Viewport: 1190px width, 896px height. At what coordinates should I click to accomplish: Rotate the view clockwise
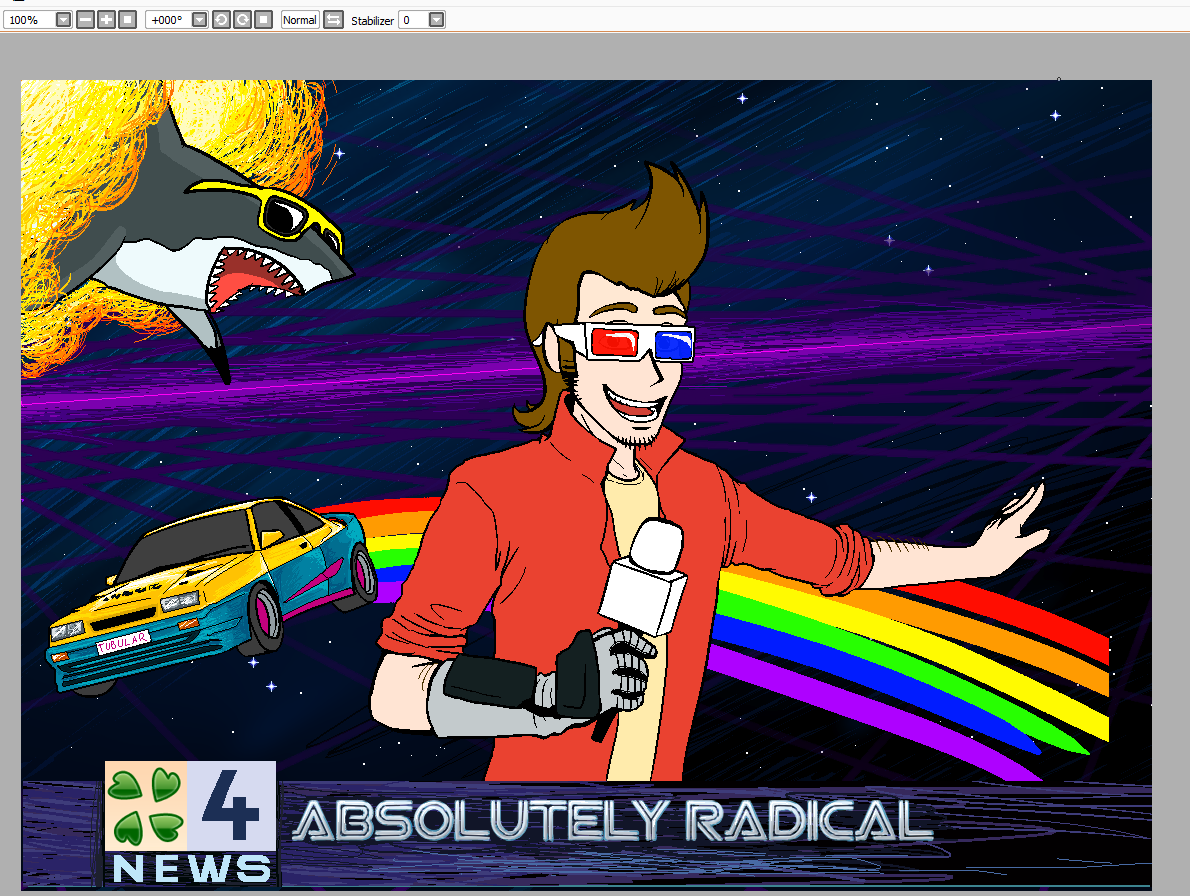click(243, 20)
